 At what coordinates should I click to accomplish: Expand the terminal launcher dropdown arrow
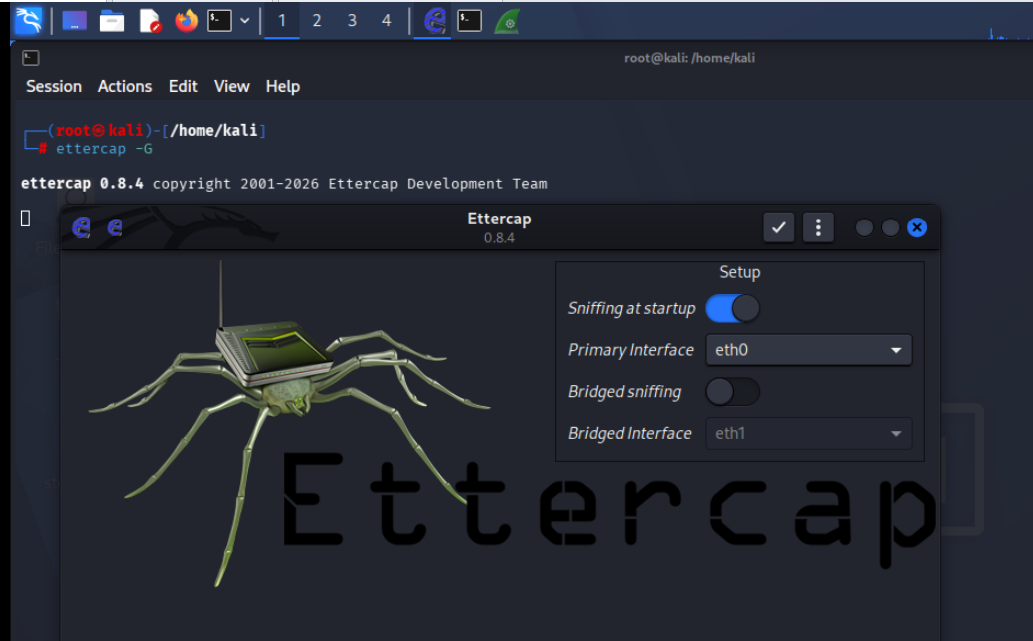(244, 21)
